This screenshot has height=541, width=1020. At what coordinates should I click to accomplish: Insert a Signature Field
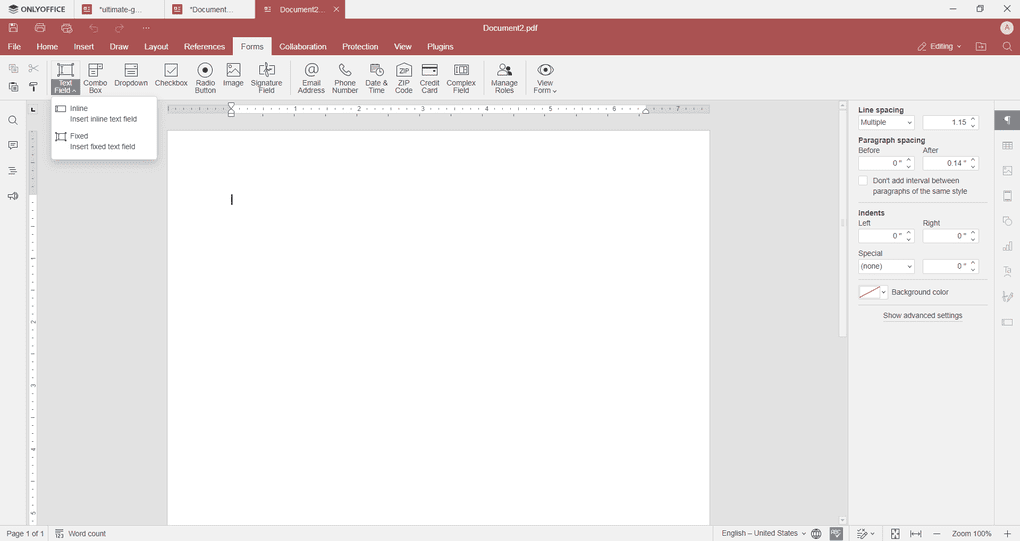click(267, 78)
